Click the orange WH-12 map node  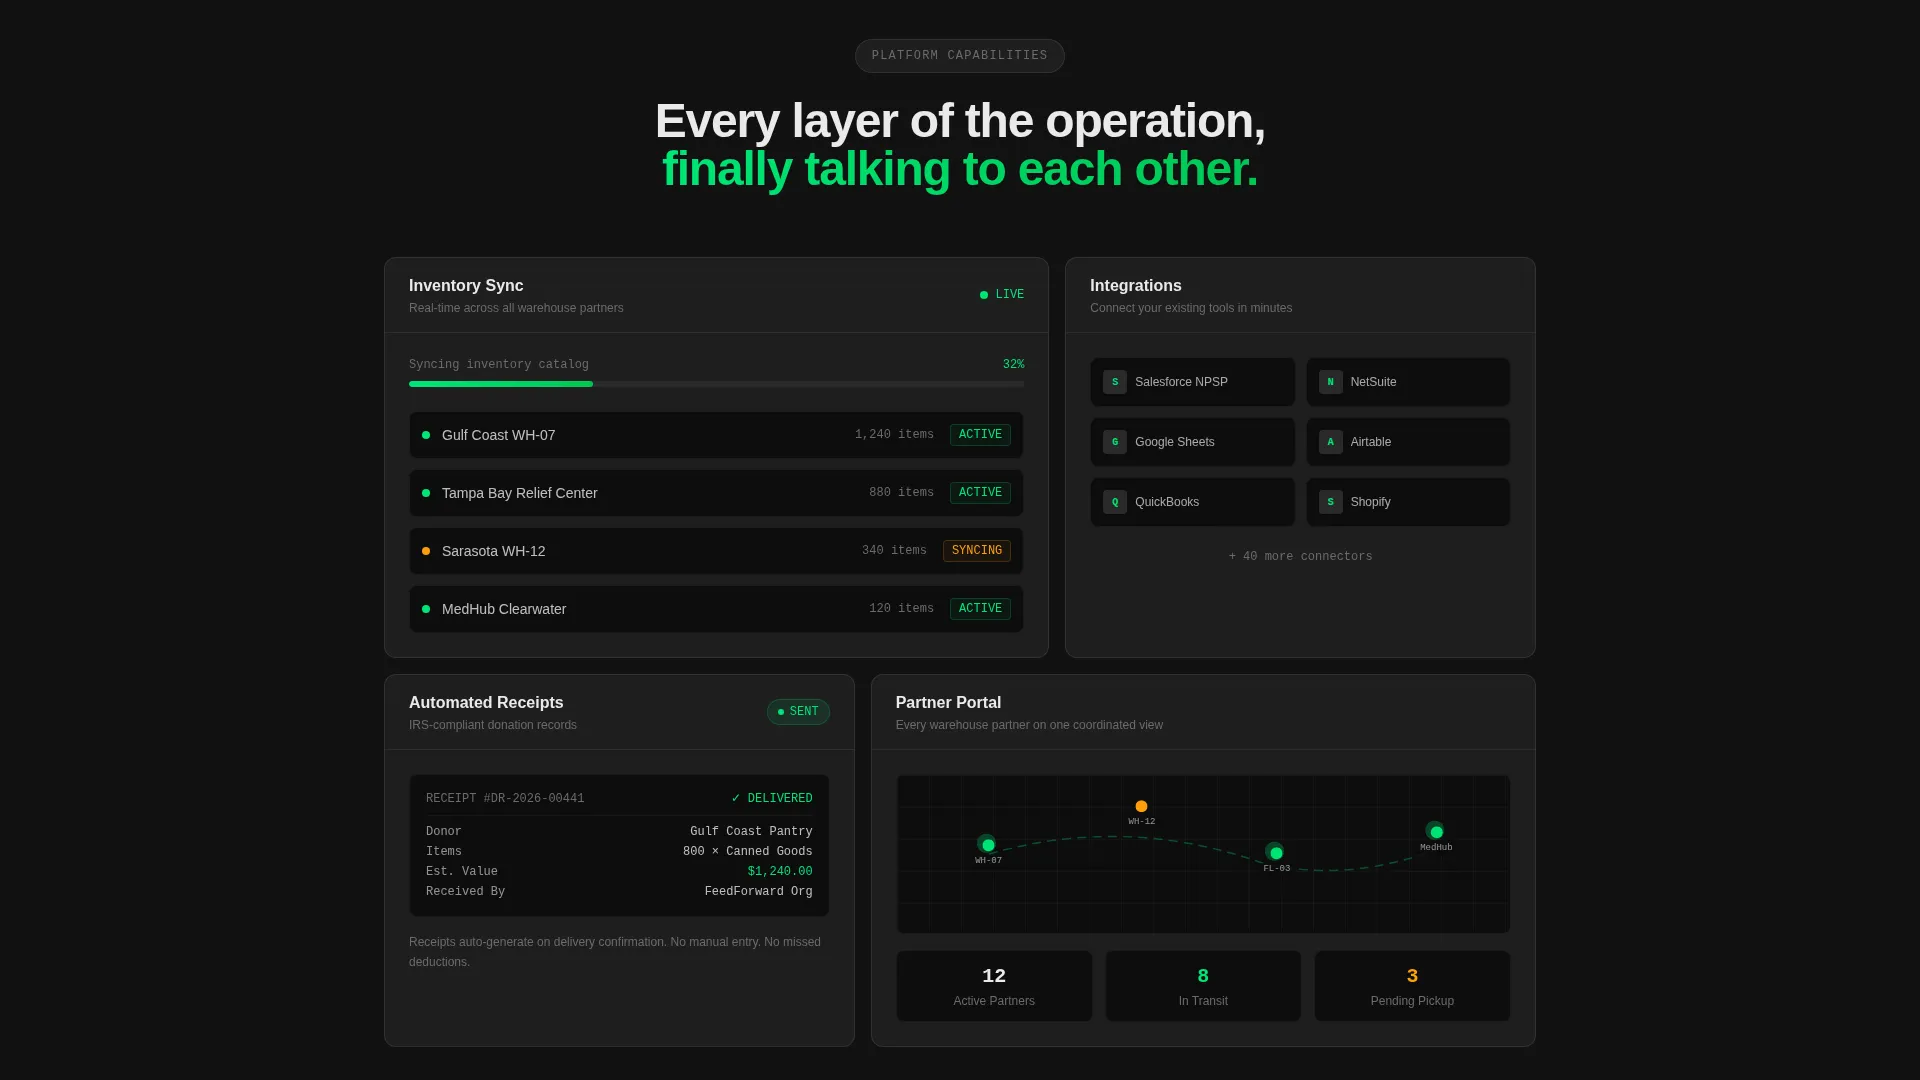1141,806
